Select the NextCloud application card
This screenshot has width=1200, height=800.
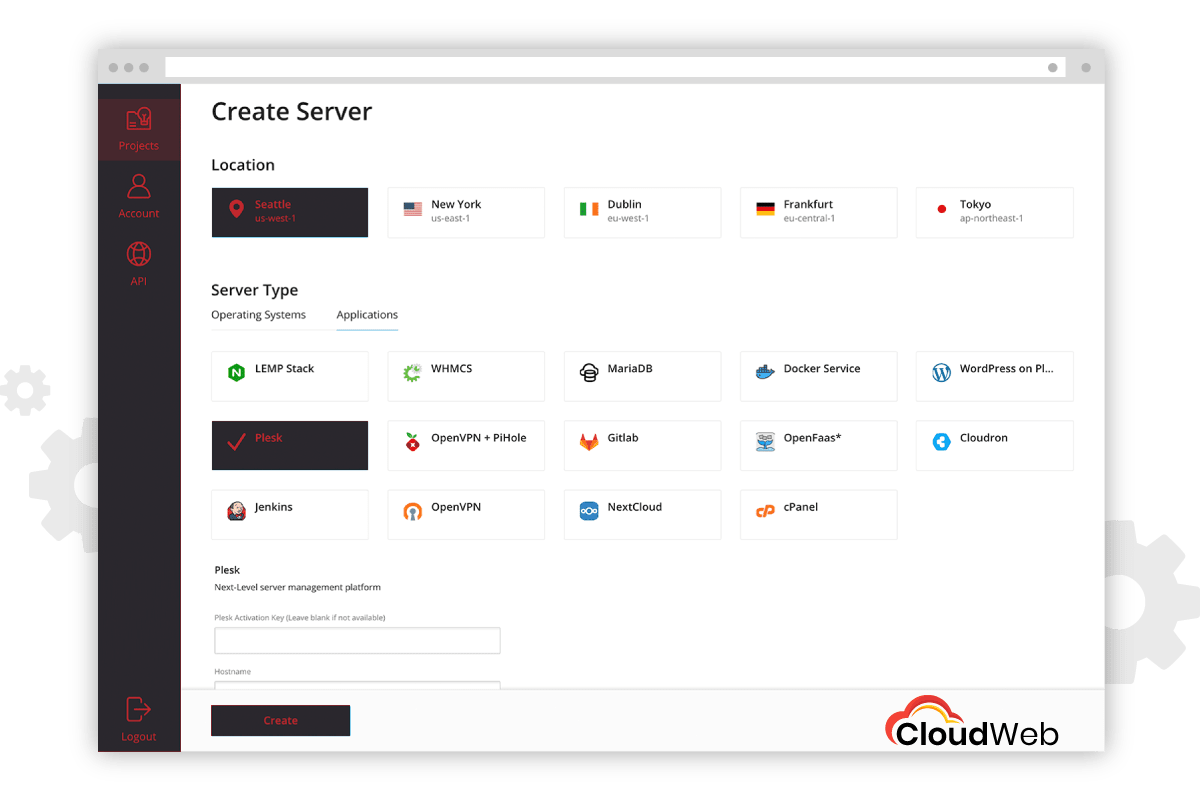point(642,514)
